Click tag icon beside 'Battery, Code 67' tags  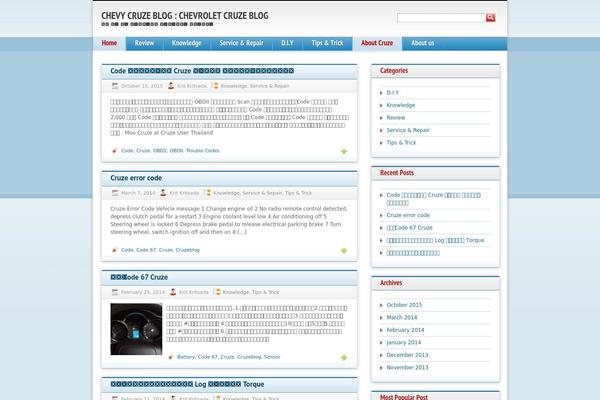click(171, 357)
